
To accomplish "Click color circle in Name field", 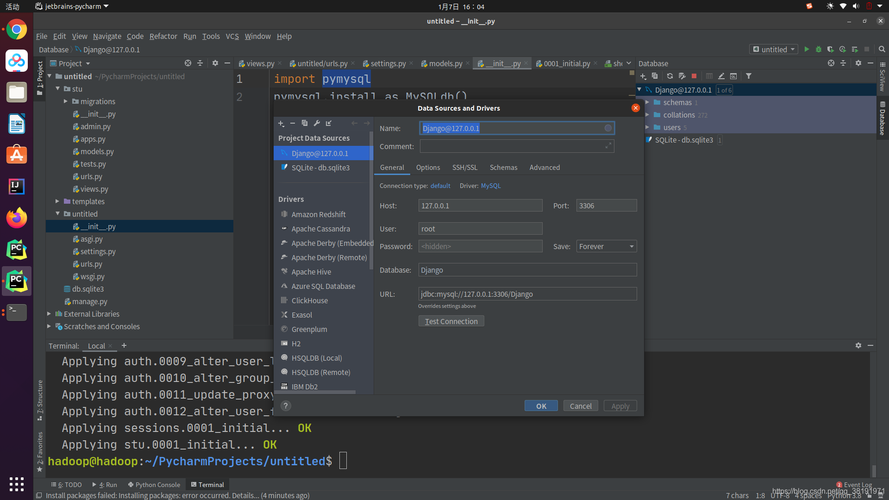I will click(x=608, y=128).
